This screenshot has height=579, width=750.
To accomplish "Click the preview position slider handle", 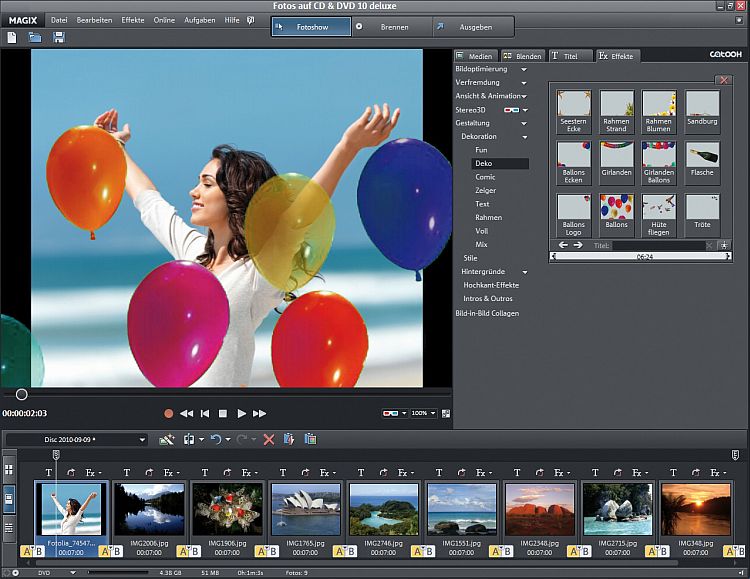I will click(22, 394).
